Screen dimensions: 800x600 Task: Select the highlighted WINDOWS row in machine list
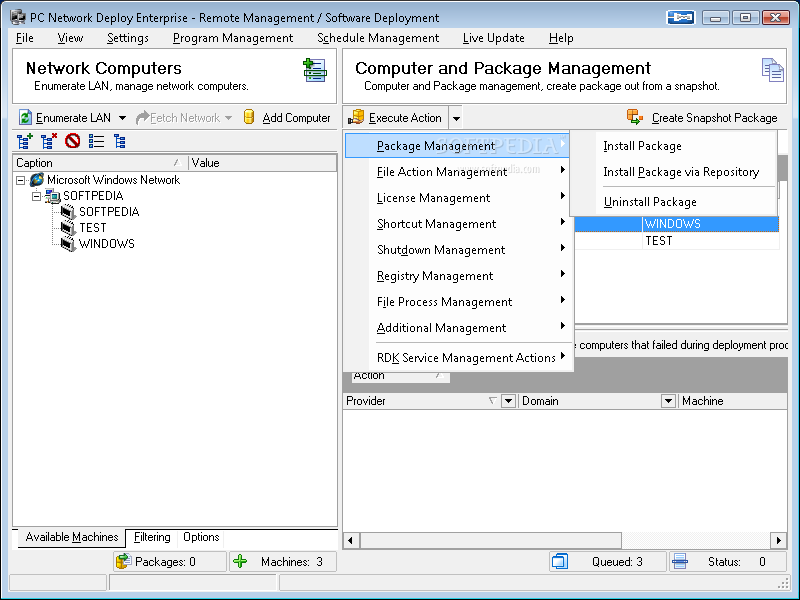677,224
